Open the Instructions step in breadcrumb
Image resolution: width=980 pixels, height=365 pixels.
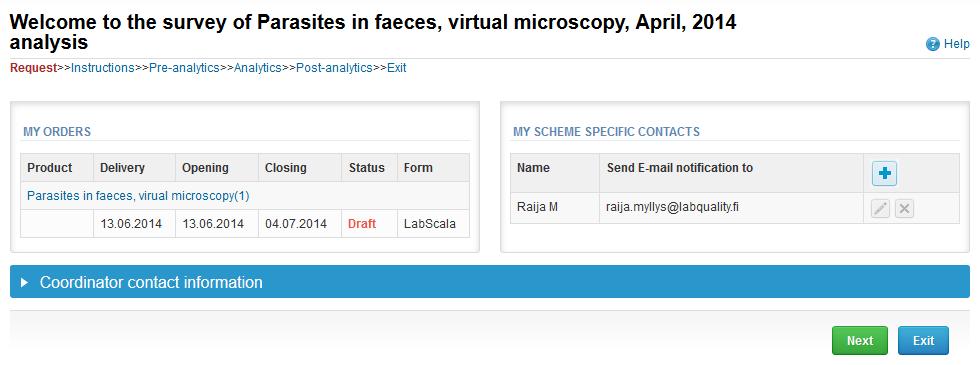pyautogui.click(x=102, y=68)
